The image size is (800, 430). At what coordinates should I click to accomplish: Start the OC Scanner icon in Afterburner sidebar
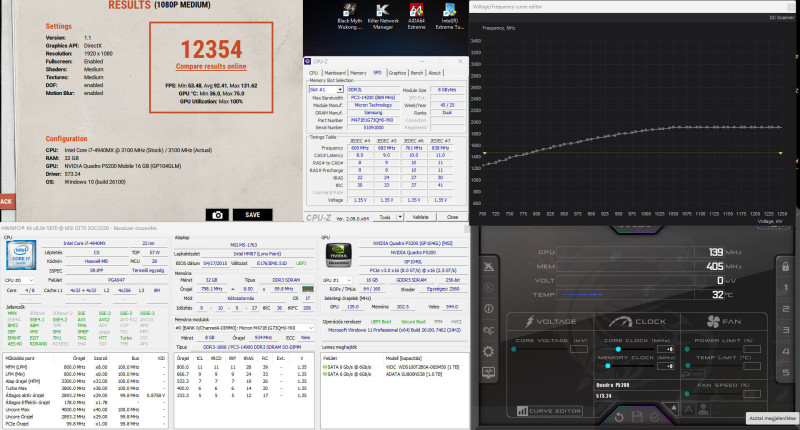[x=488, y=330]
